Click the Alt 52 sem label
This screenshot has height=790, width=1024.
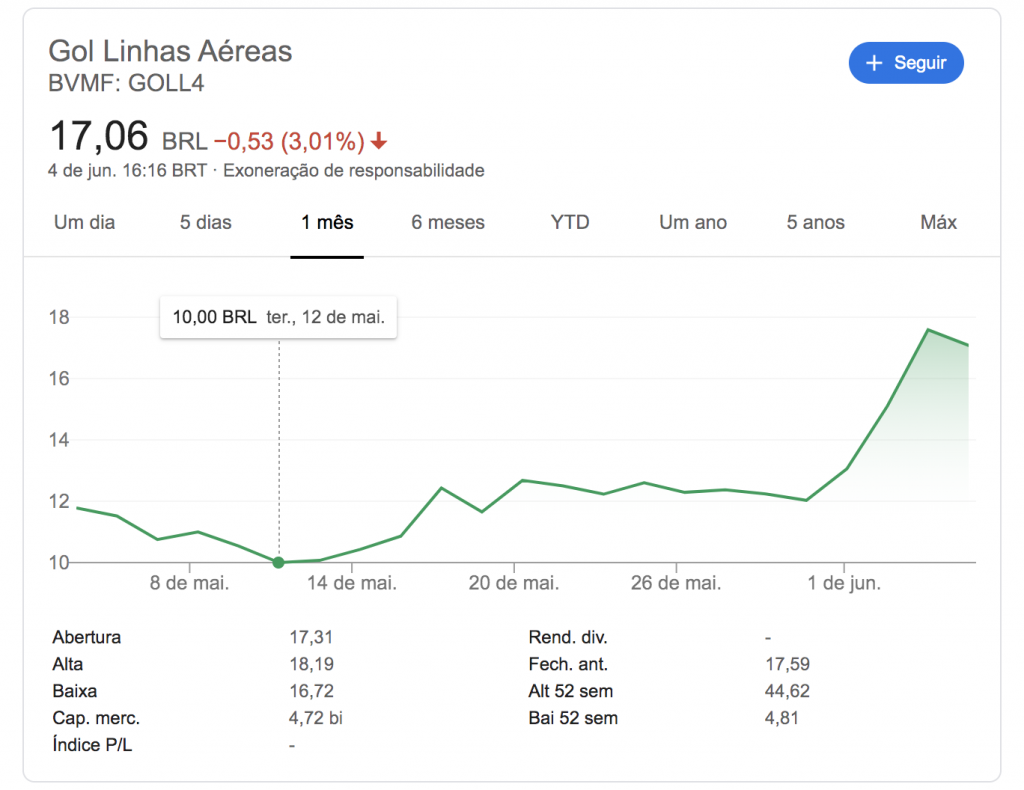[571, 691]
